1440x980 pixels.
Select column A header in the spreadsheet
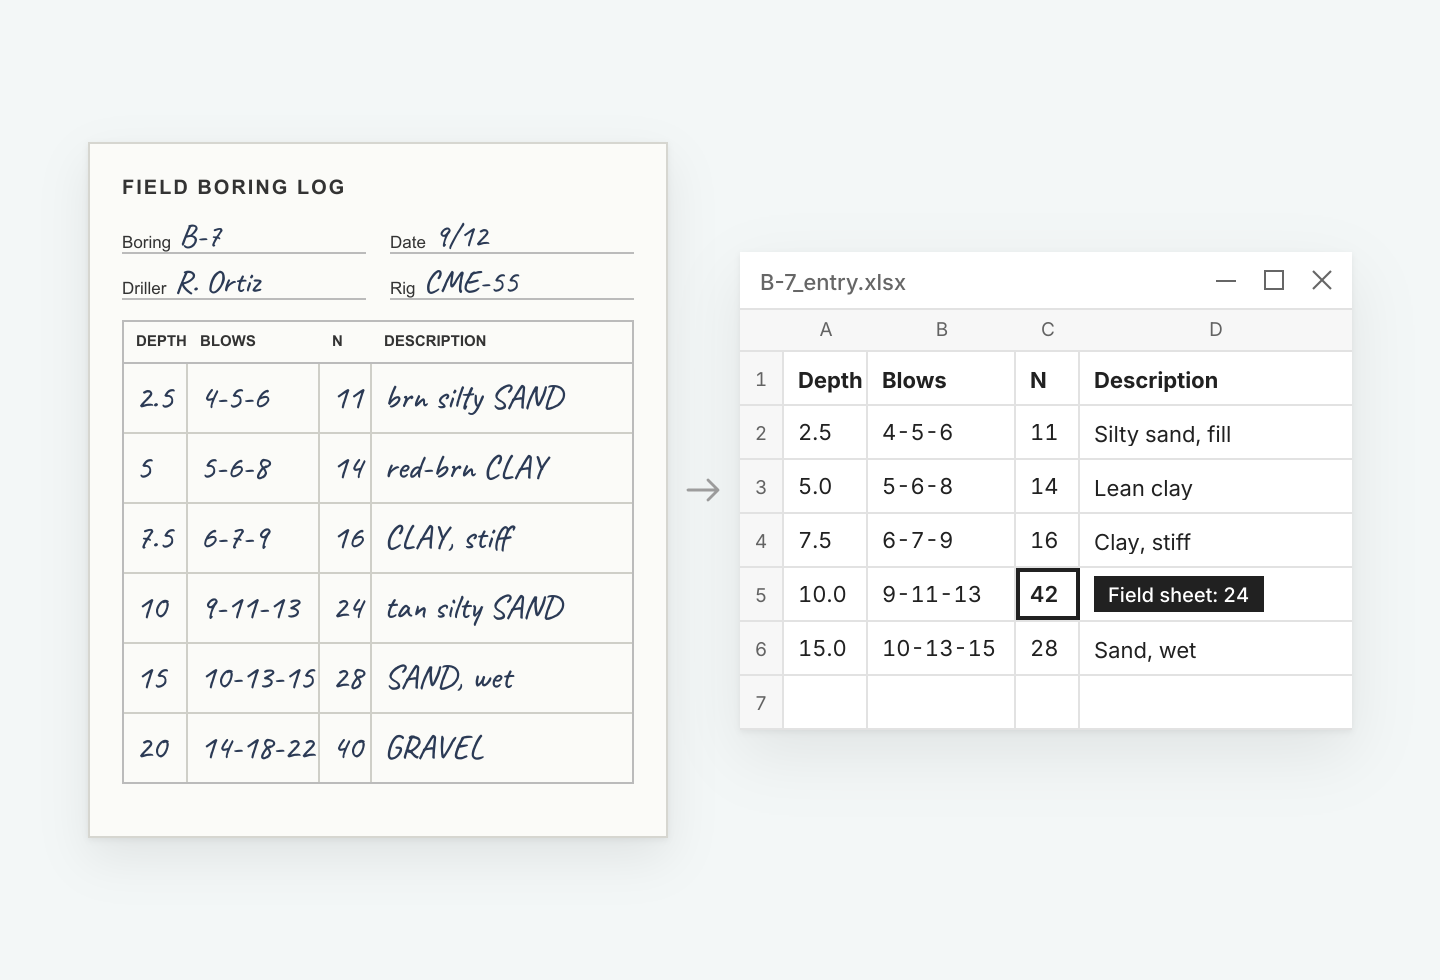click(x=825, y=330)
